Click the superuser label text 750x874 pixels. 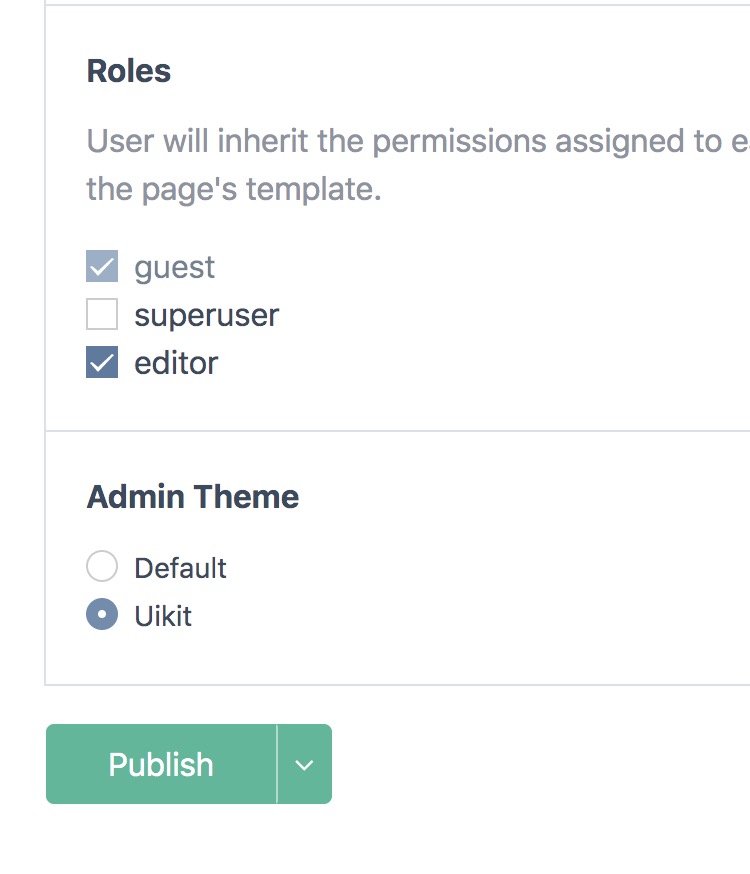click(205, 314)
